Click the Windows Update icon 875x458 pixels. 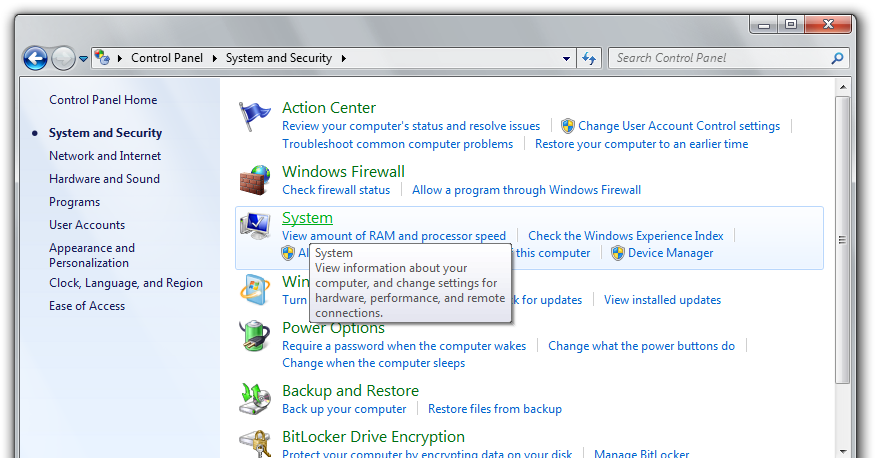[x=254, y=290]
